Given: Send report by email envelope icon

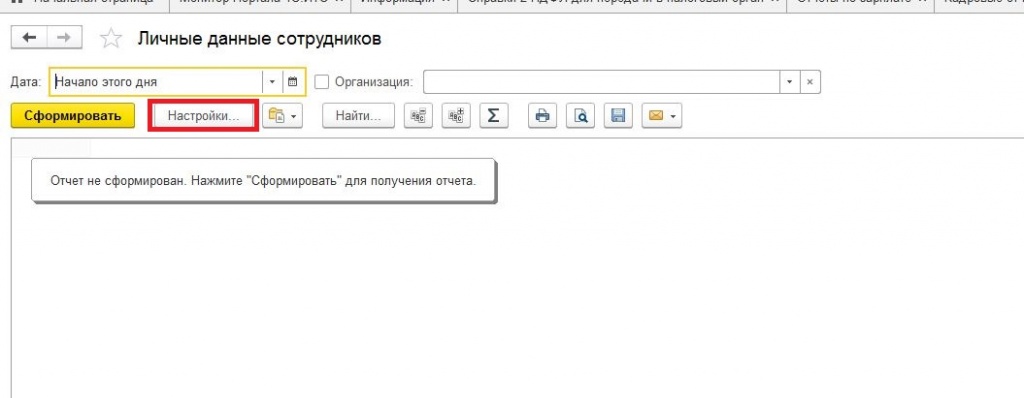Looking at the screenshot, I should point(662,116).
